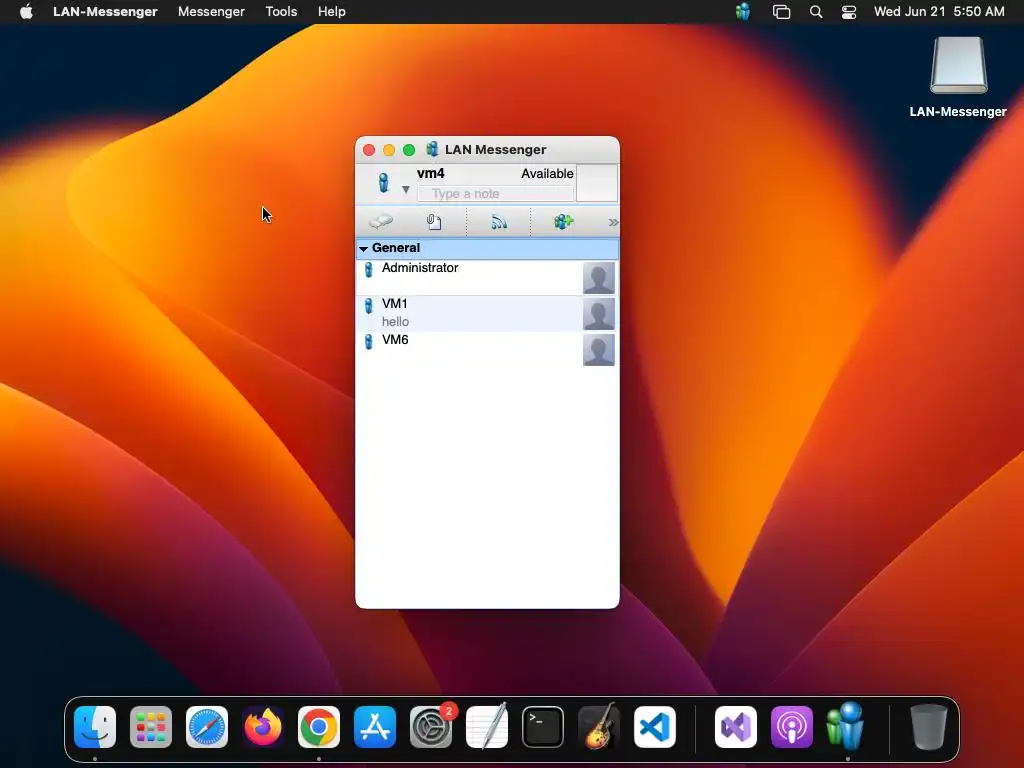Click VM1's avatar thumbnail

pos(598,313)
